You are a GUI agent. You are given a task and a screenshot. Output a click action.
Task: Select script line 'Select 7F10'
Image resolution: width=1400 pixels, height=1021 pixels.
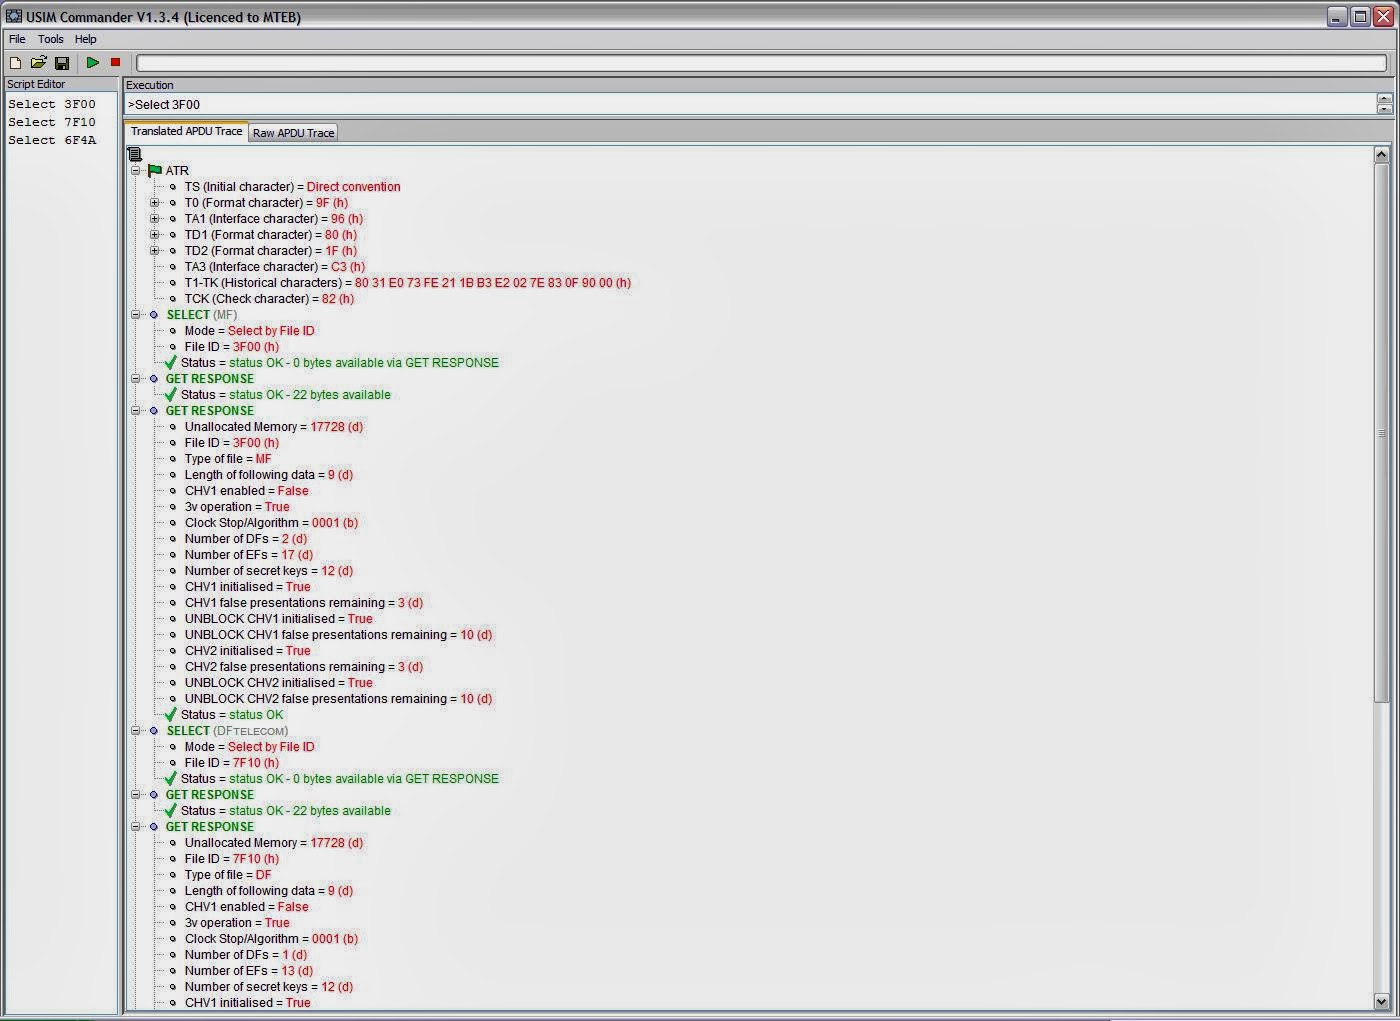pos(52,122)
